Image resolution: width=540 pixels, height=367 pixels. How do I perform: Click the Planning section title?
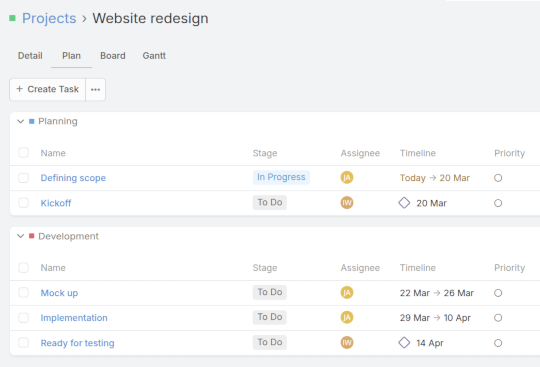coord(58,121)
